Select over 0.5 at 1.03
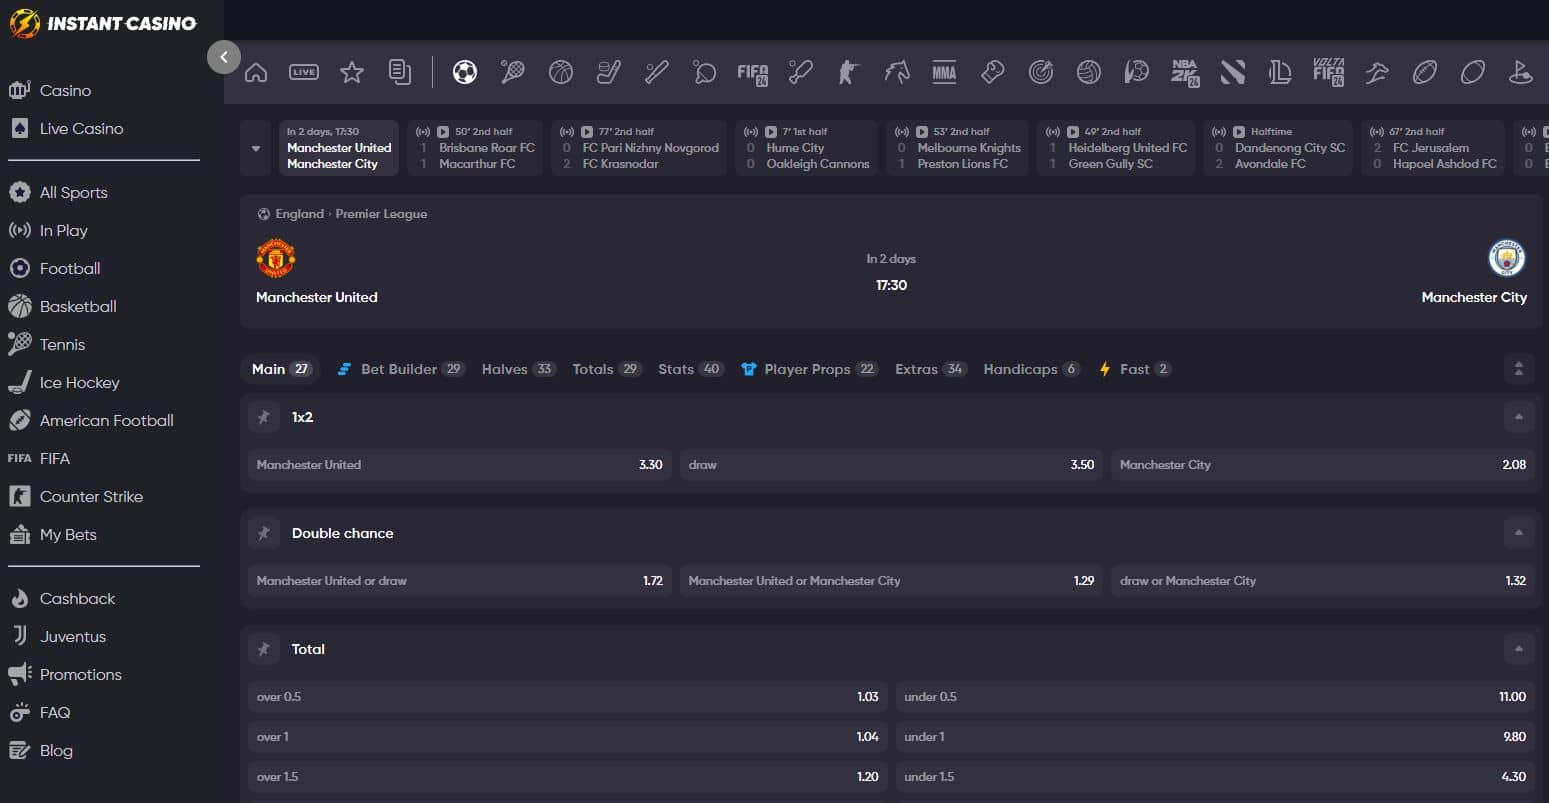Image resolution: width=1549 pixels, height=803 pixels. (x=568, y=697)
